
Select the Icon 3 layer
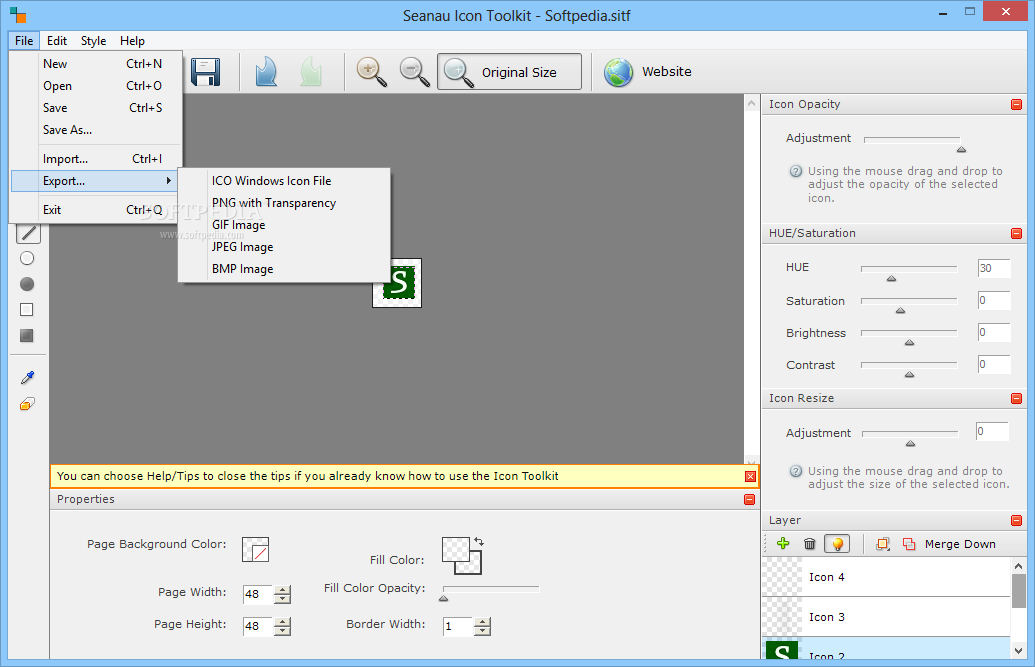[x=886, y=617]
